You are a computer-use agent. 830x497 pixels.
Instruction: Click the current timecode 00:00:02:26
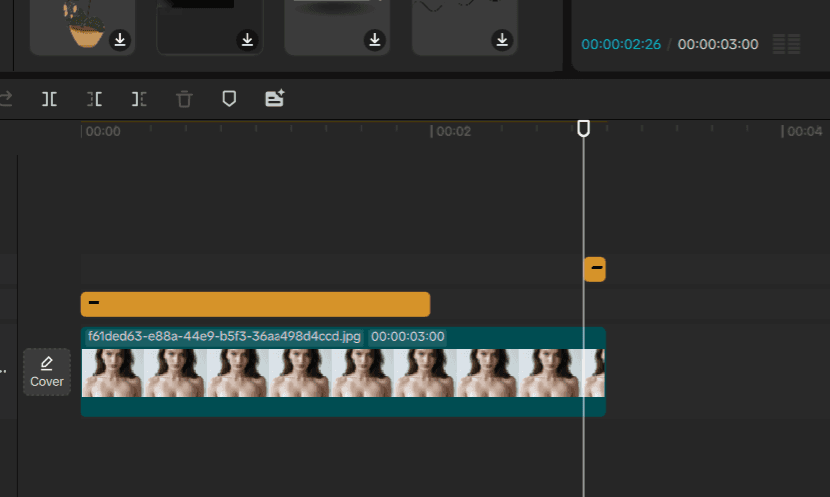click(x=621, y=44)
